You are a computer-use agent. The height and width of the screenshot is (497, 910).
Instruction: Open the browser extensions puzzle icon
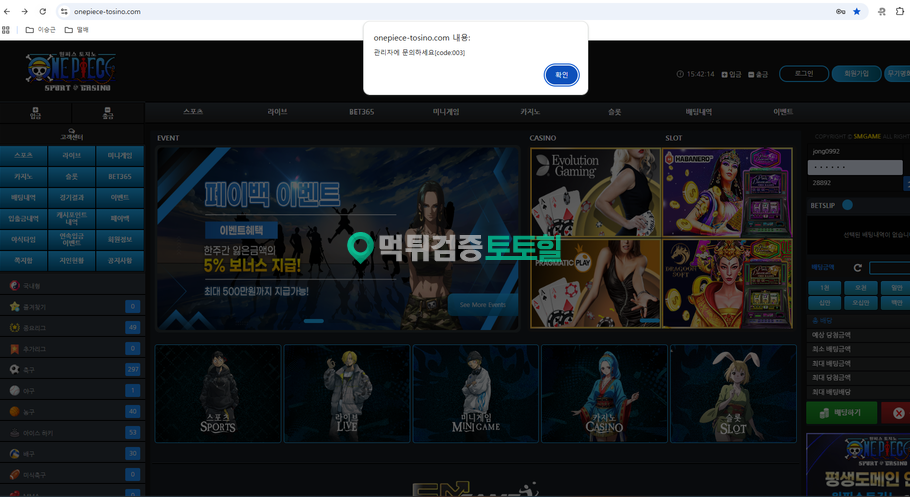[x=882, y=11]
